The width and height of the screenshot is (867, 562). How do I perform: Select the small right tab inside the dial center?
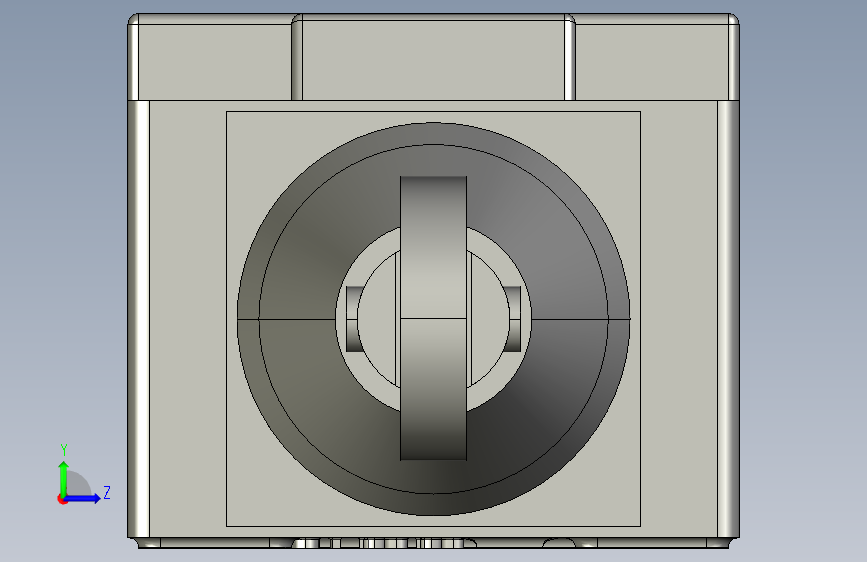[513, 319]
